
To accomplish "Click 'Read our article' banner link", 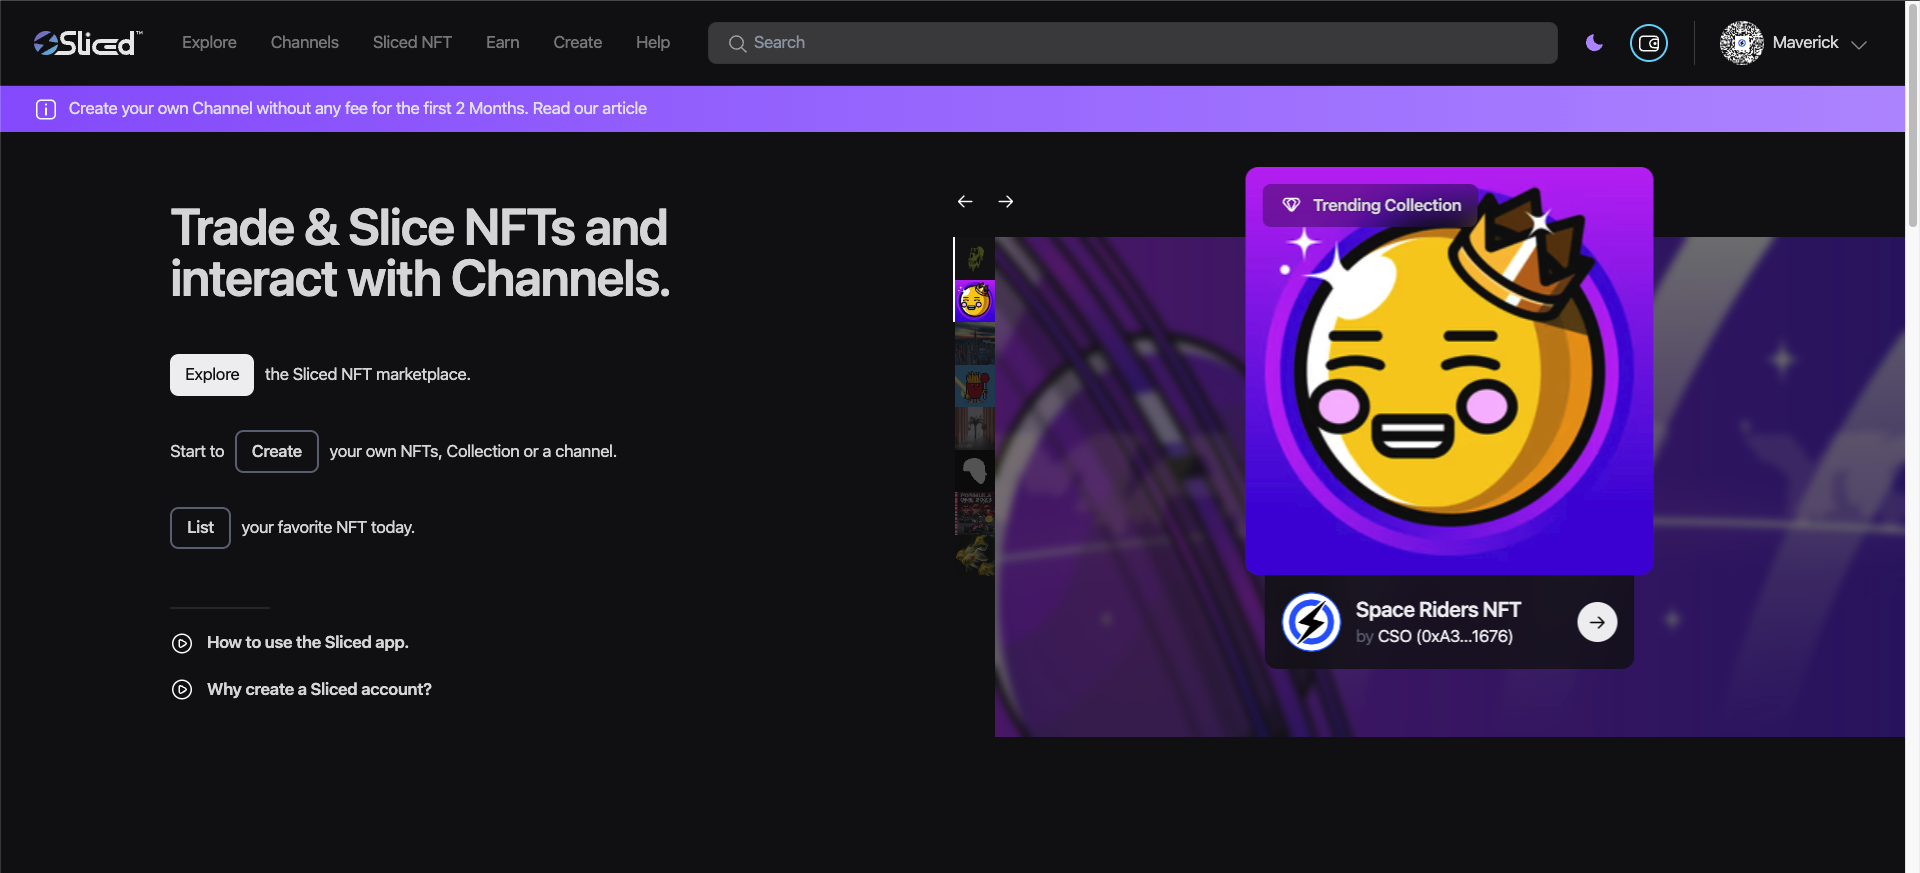I will tap(589, 109).
